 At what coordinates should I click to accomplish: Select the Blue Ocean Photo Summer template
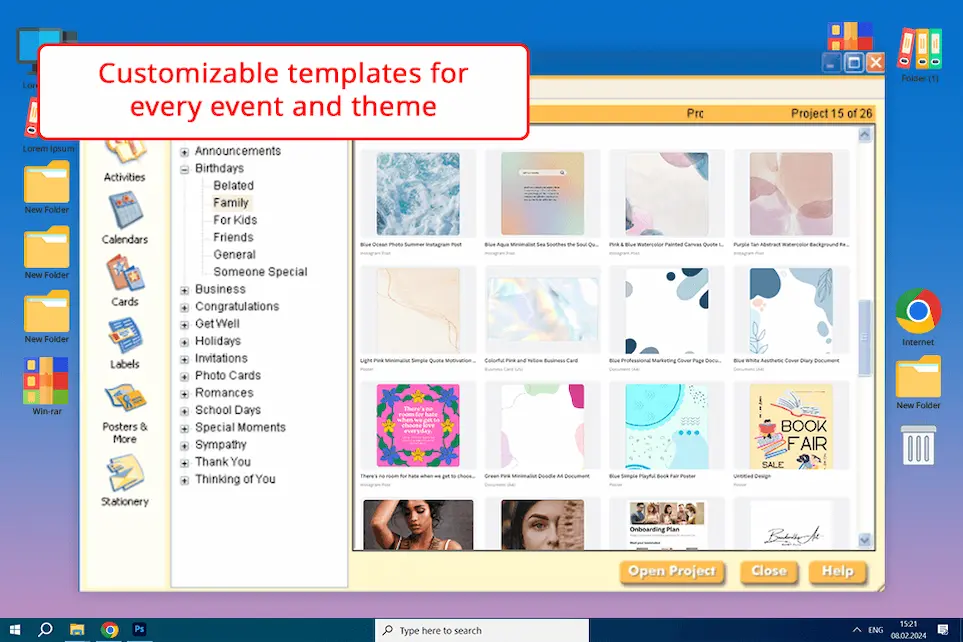tap(418, 194)
